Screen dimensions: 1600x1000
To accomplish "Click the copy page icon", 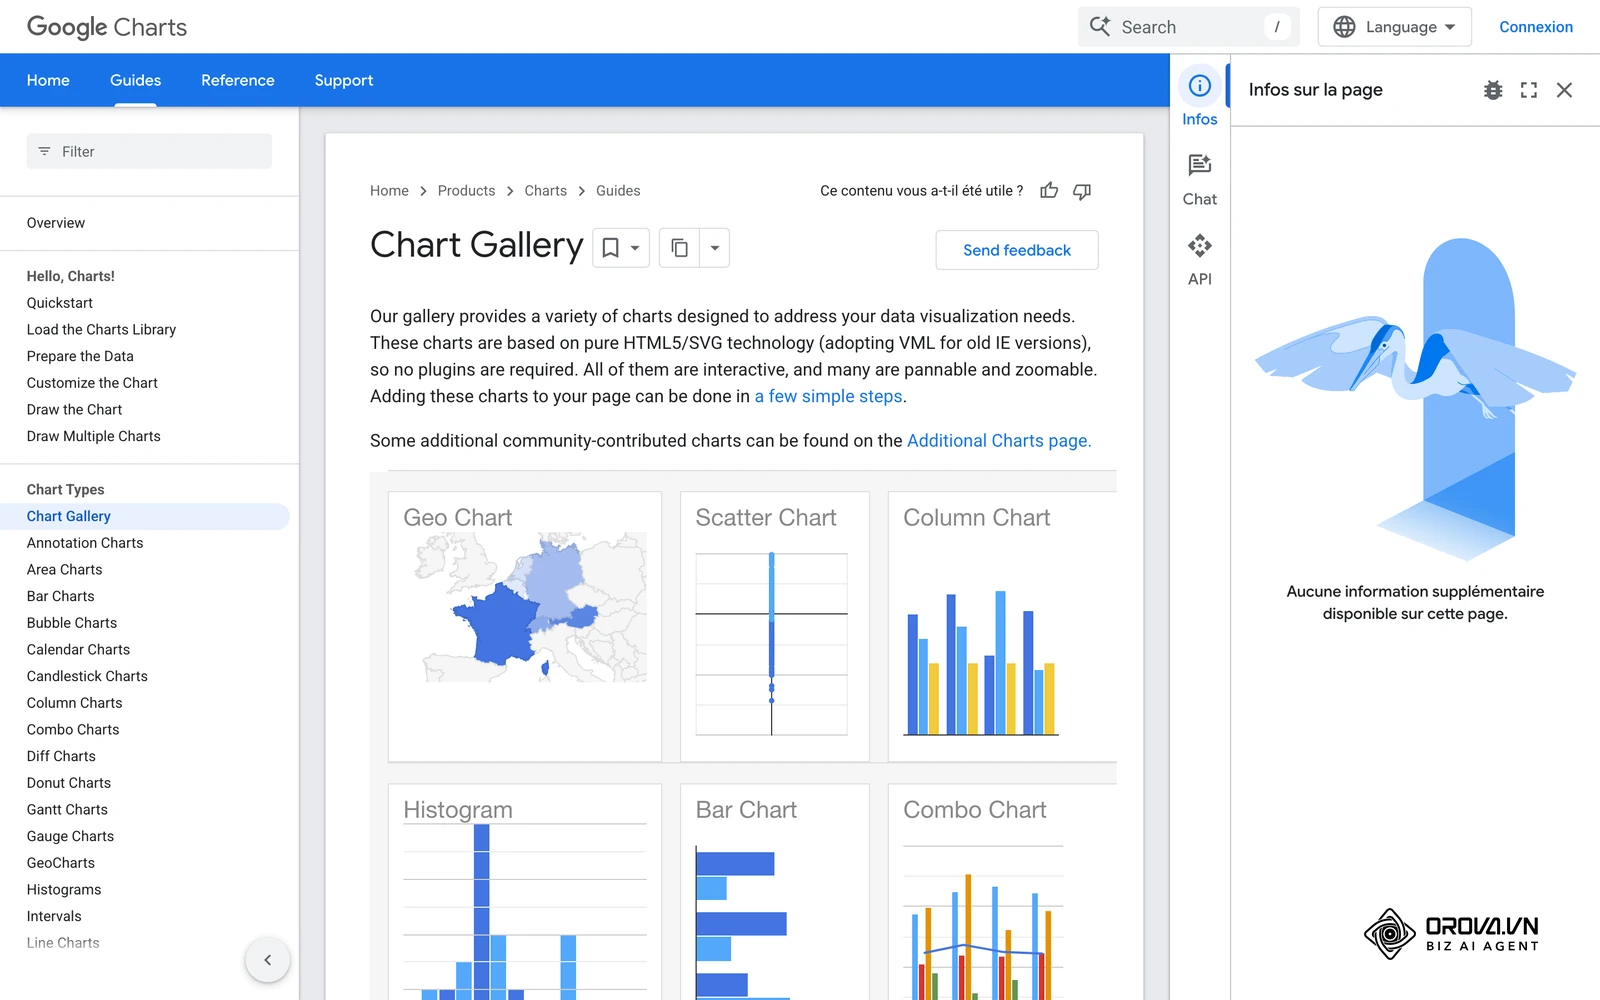I will coord(679,248).
